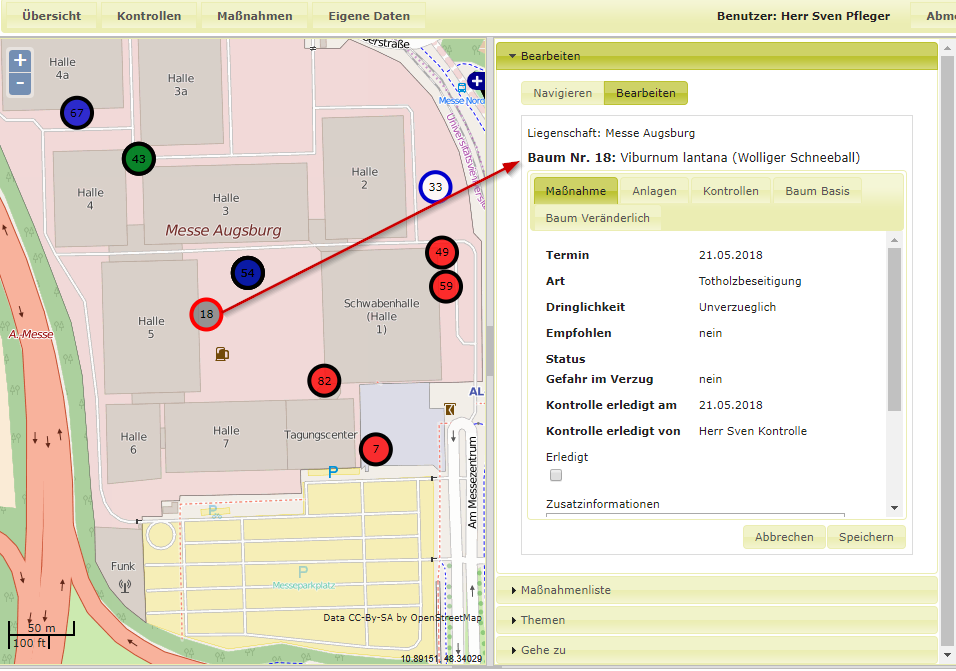Click red tree marker 49
This screenshot has width=956, height=671.
[442, 251]
